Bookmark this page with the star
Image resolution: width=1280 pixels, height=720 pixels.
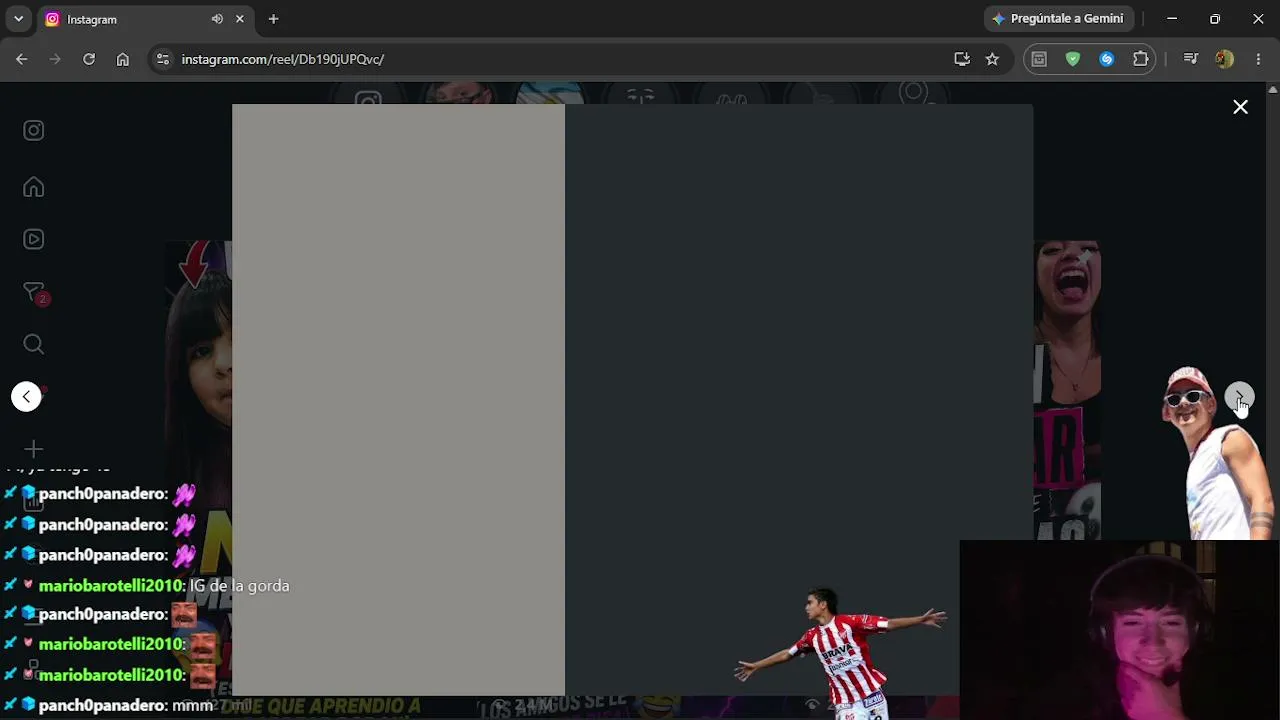click(x=992, y=59)
